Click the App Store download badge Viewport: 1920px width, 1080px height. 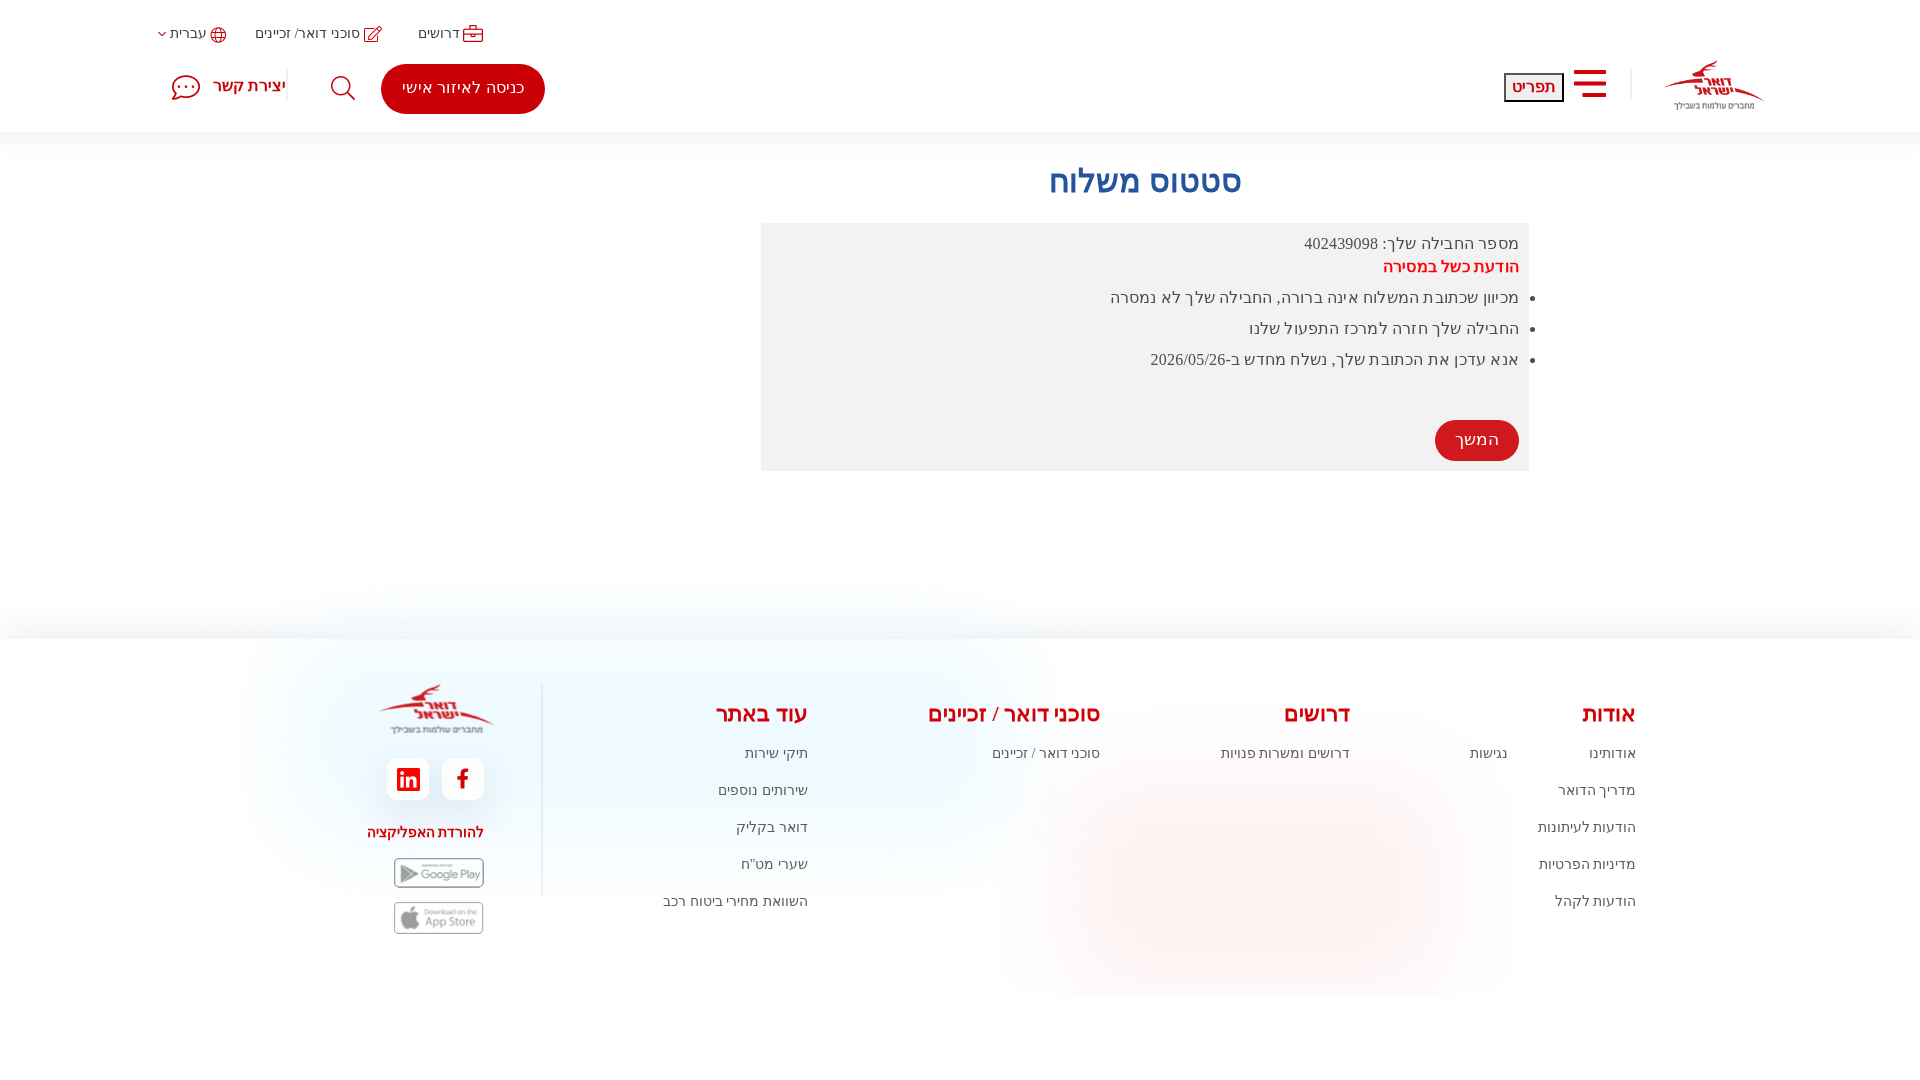pyautogui.click(x=439, y=918)
